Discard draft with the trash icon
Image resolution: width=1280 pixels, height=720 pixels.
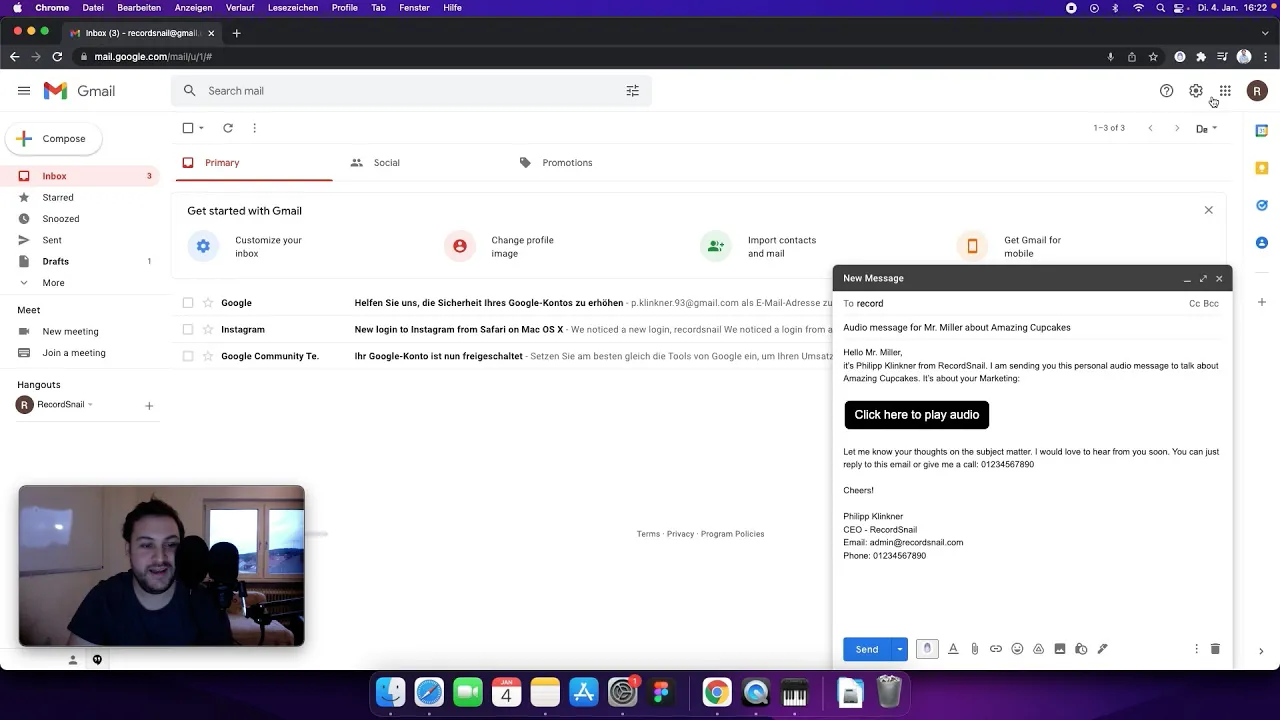point(1215,649)
